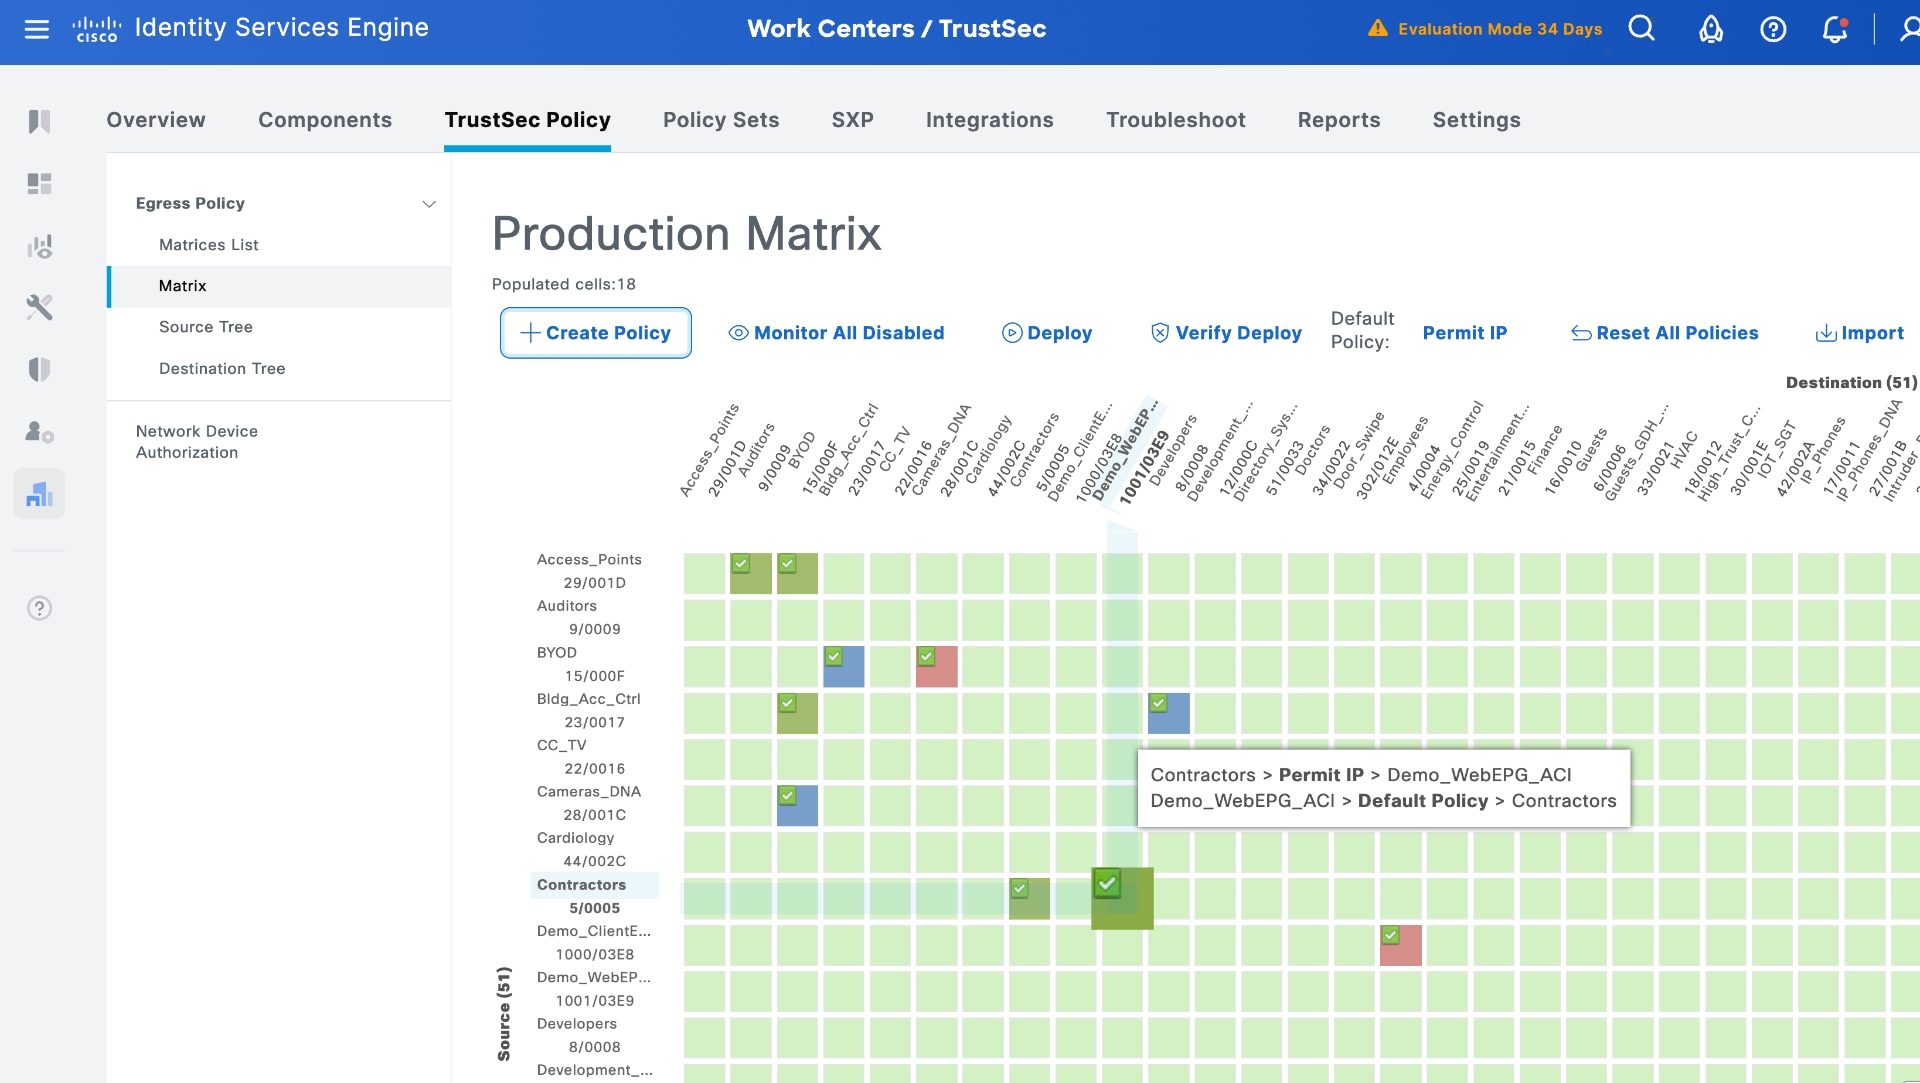Open Work Centers chart icon in sidebar

pos(39,494)
